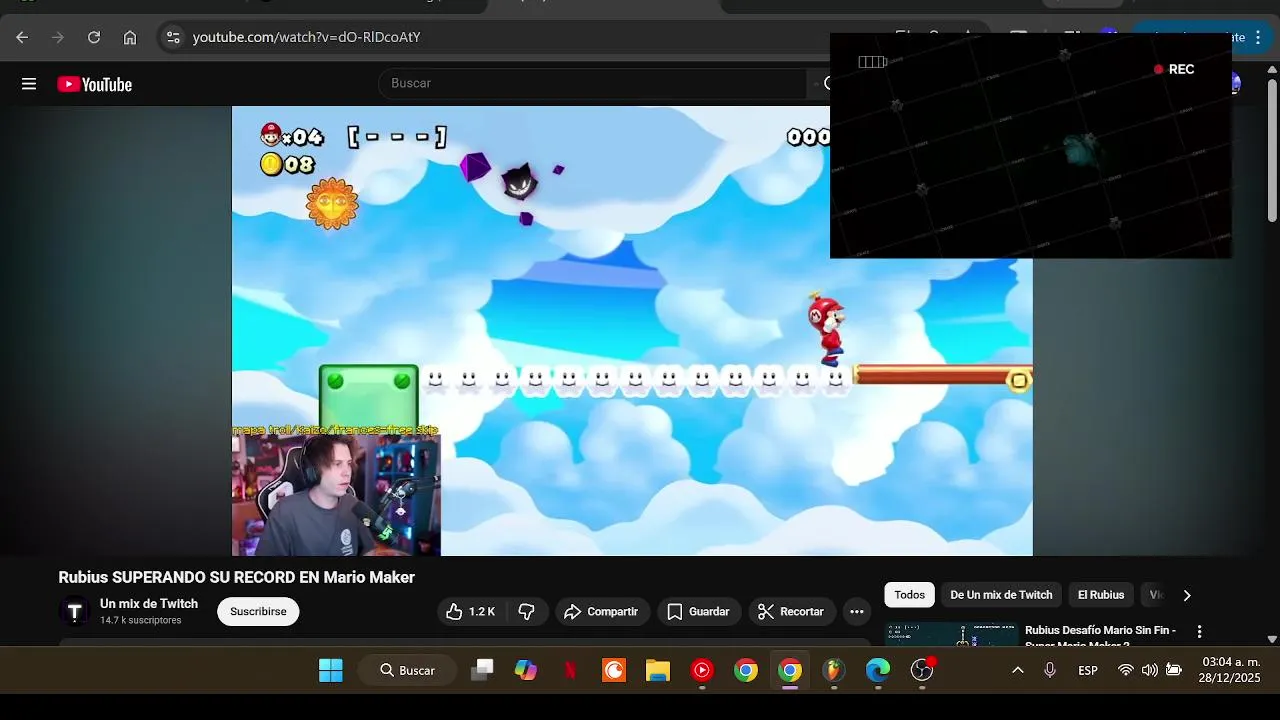
Task: Switch to the active Chrome taskbar window
Action: (x=790, y=670)
